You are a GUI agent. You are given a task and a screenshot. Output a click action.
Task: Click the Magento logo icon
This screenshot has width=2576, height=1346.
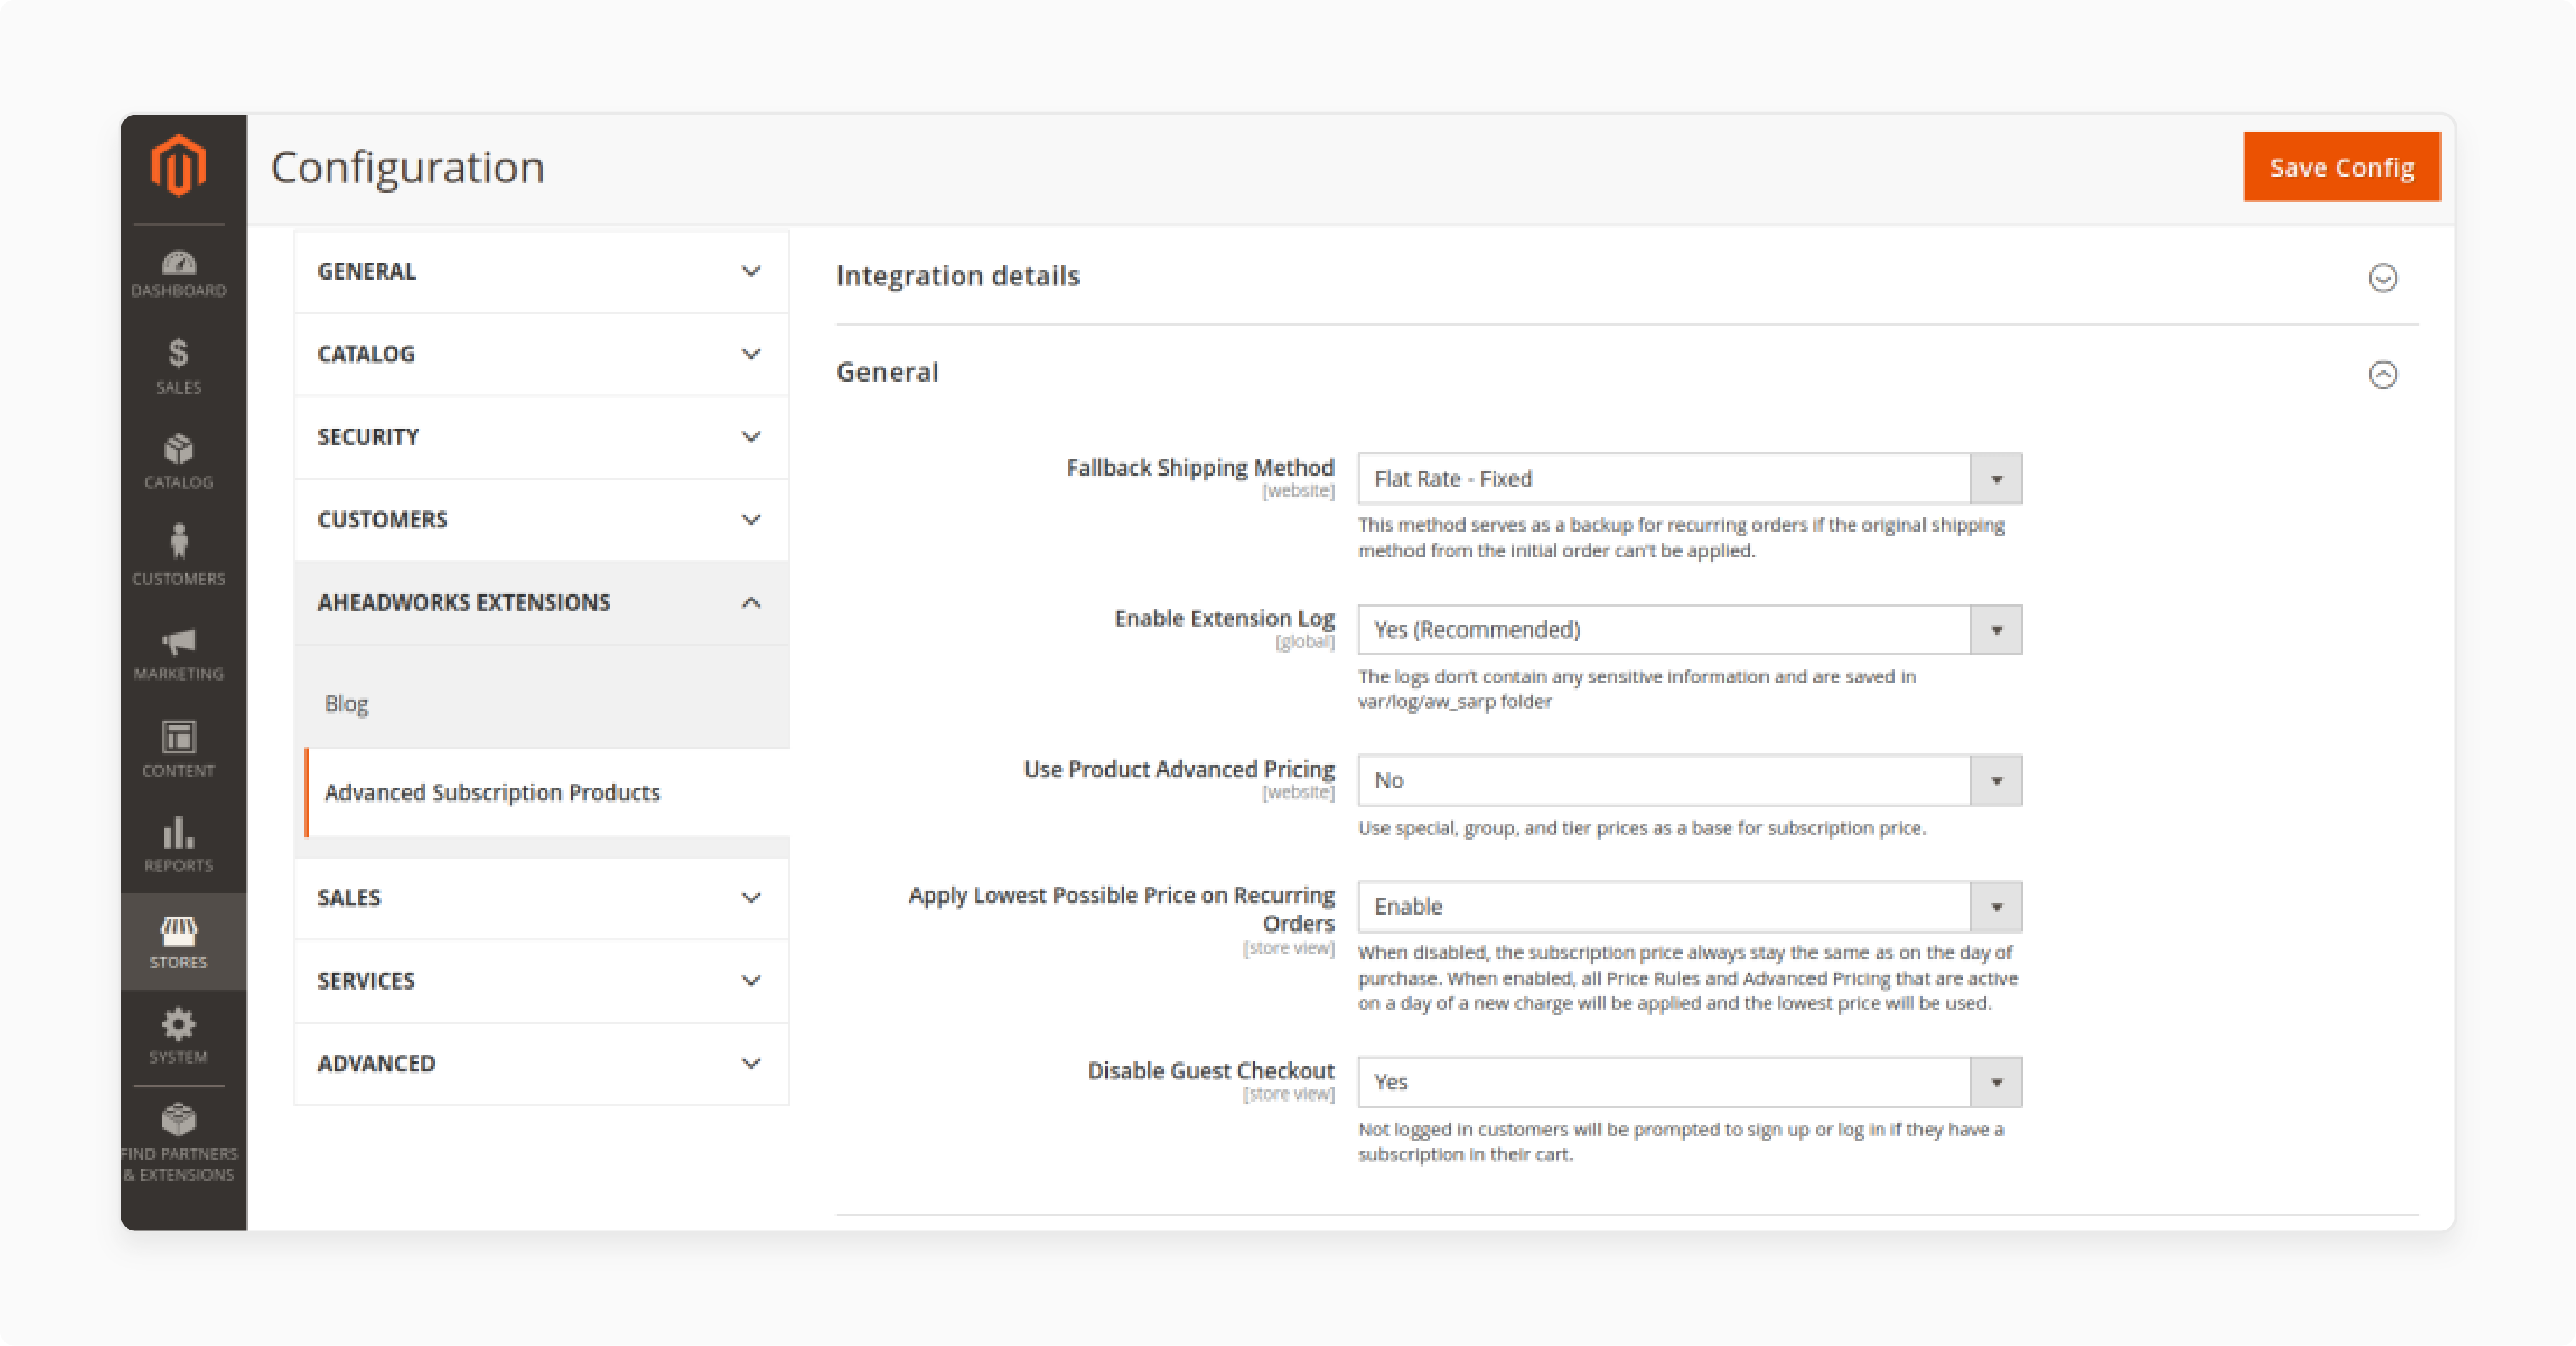pos(179,166)
